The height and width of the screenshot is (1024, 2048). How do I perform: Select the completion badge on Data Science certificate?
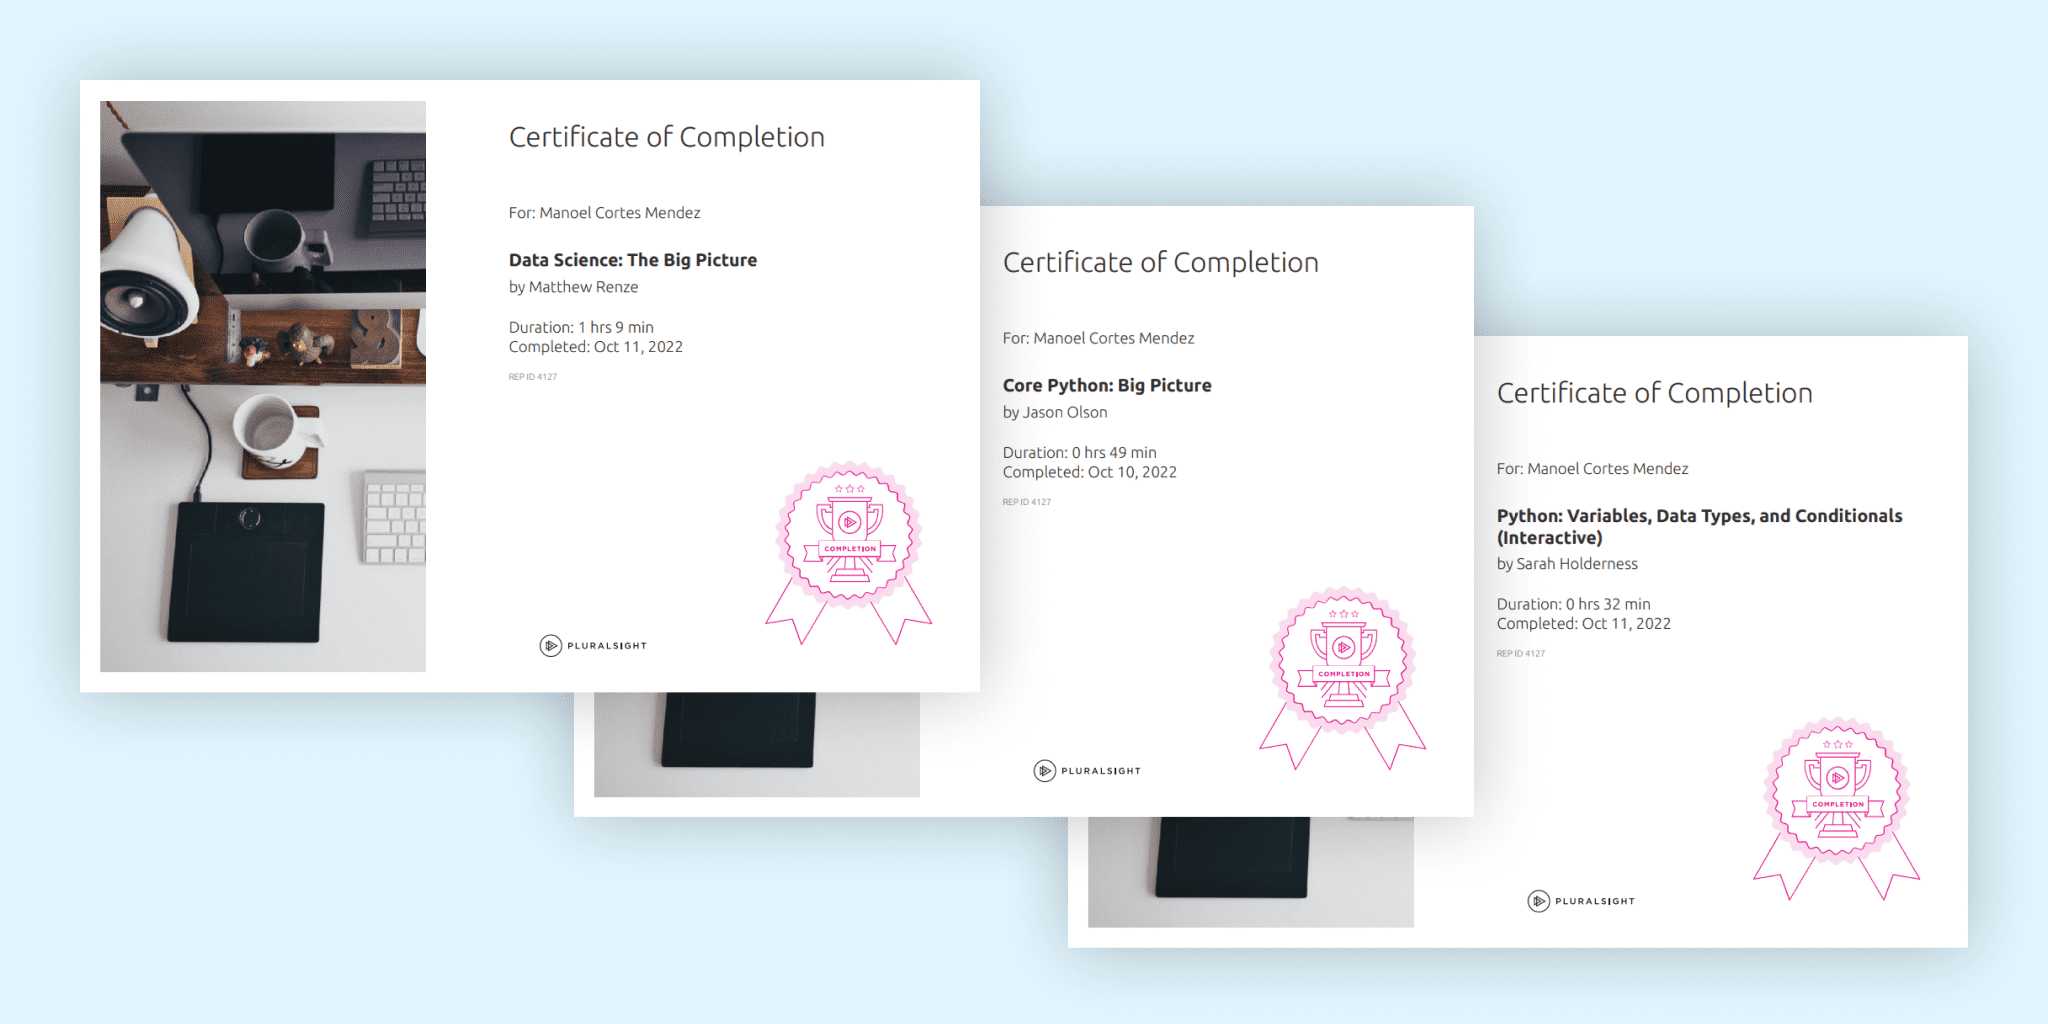[x=849, y=548]
